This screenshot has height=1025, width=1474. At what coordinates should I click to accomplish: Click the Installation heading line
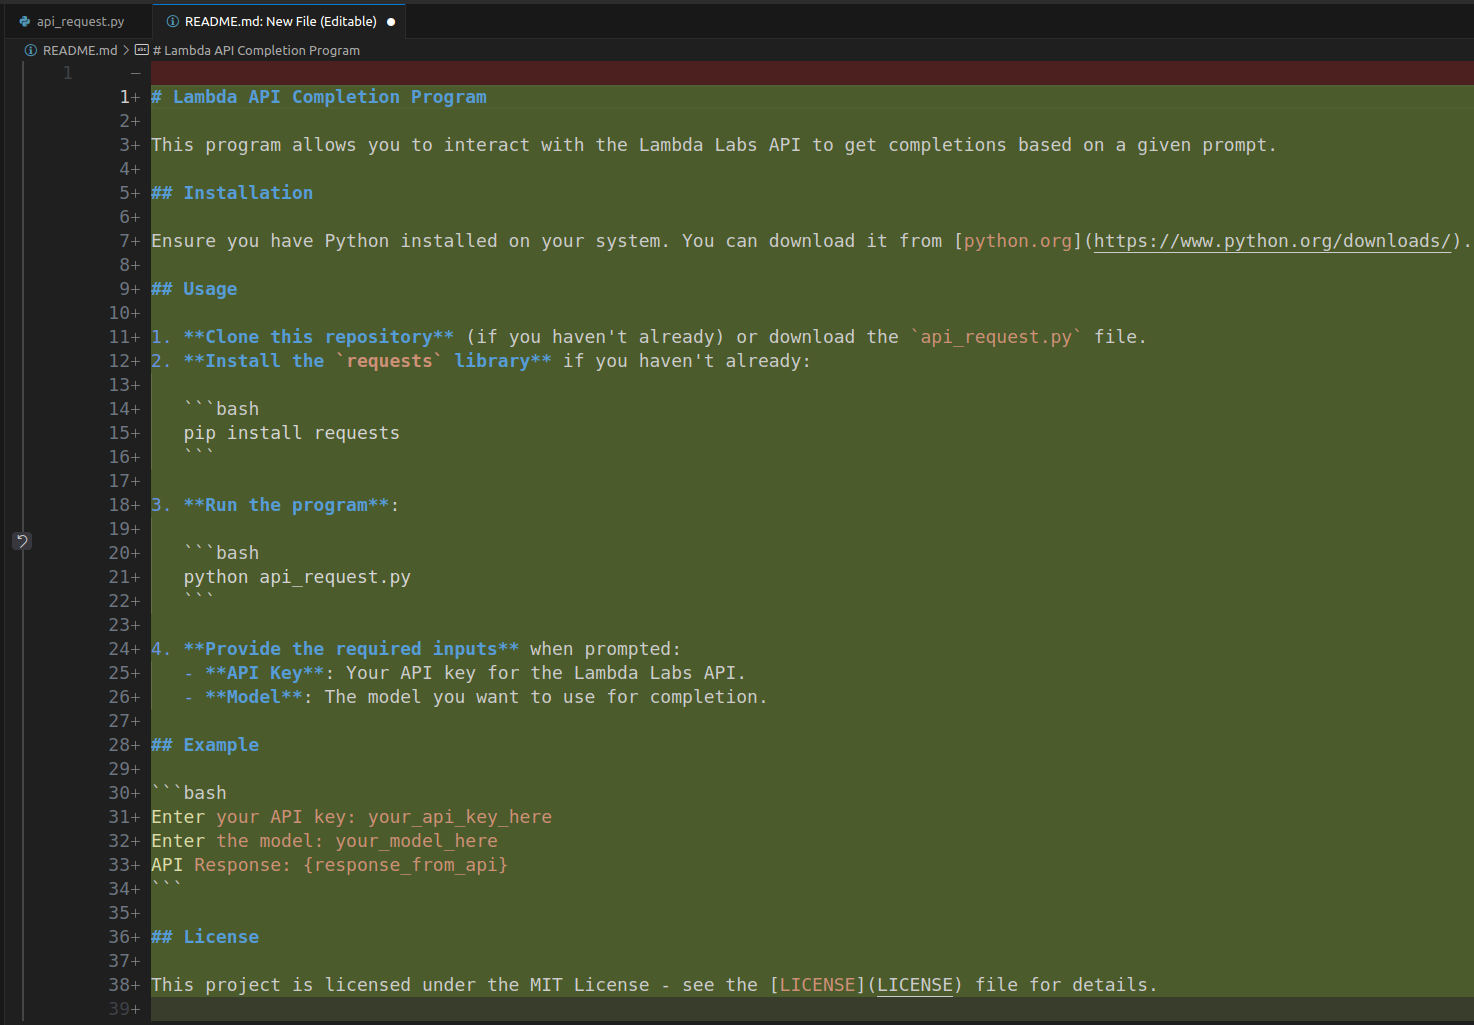tap(247, 193)
